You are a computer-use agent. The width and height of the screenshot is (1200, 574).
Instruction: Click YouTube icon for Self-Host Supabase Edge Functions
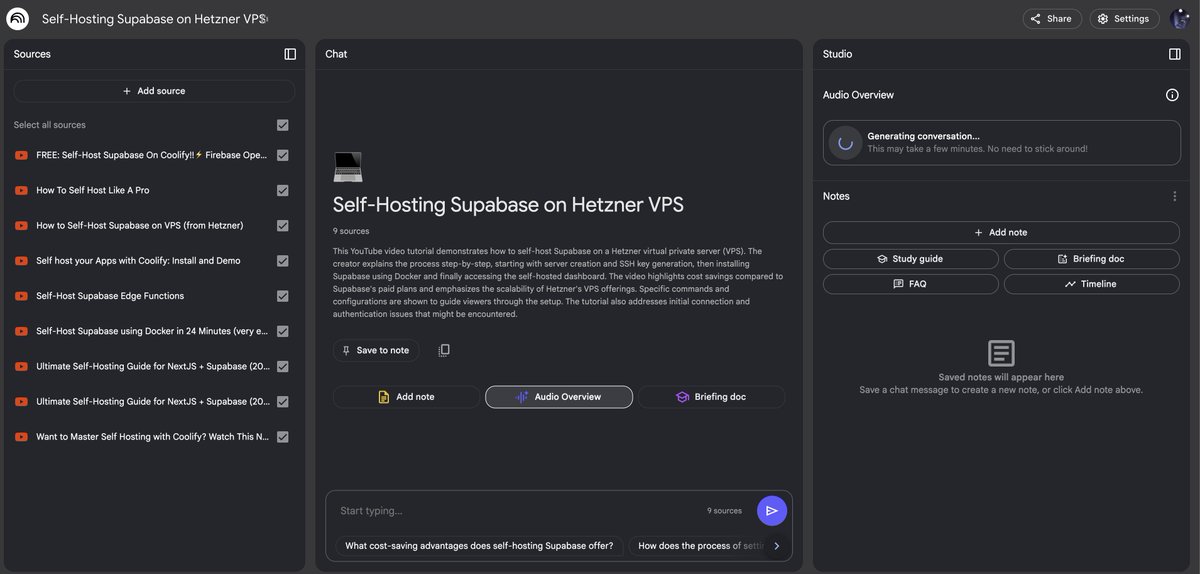click(x=21, y=296)
